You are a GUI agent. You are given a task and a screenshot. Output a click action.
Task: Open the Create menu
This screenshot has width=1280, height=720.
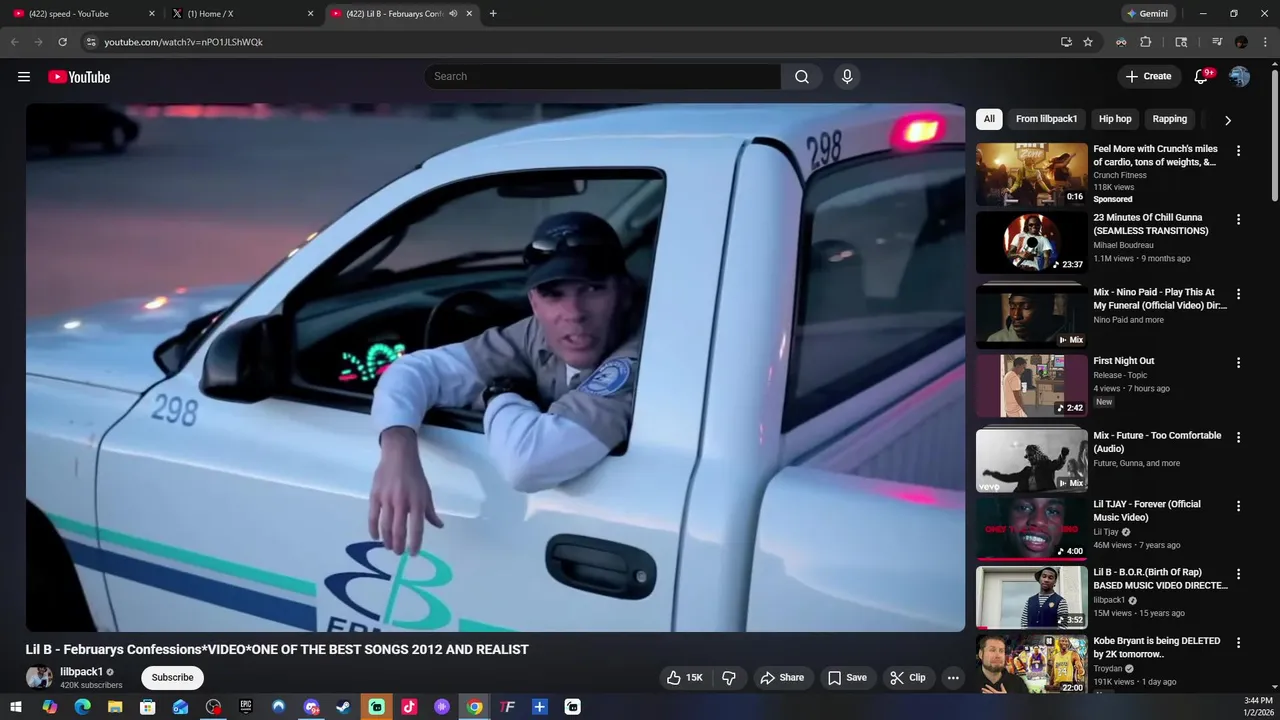[x=1148, y=77]
